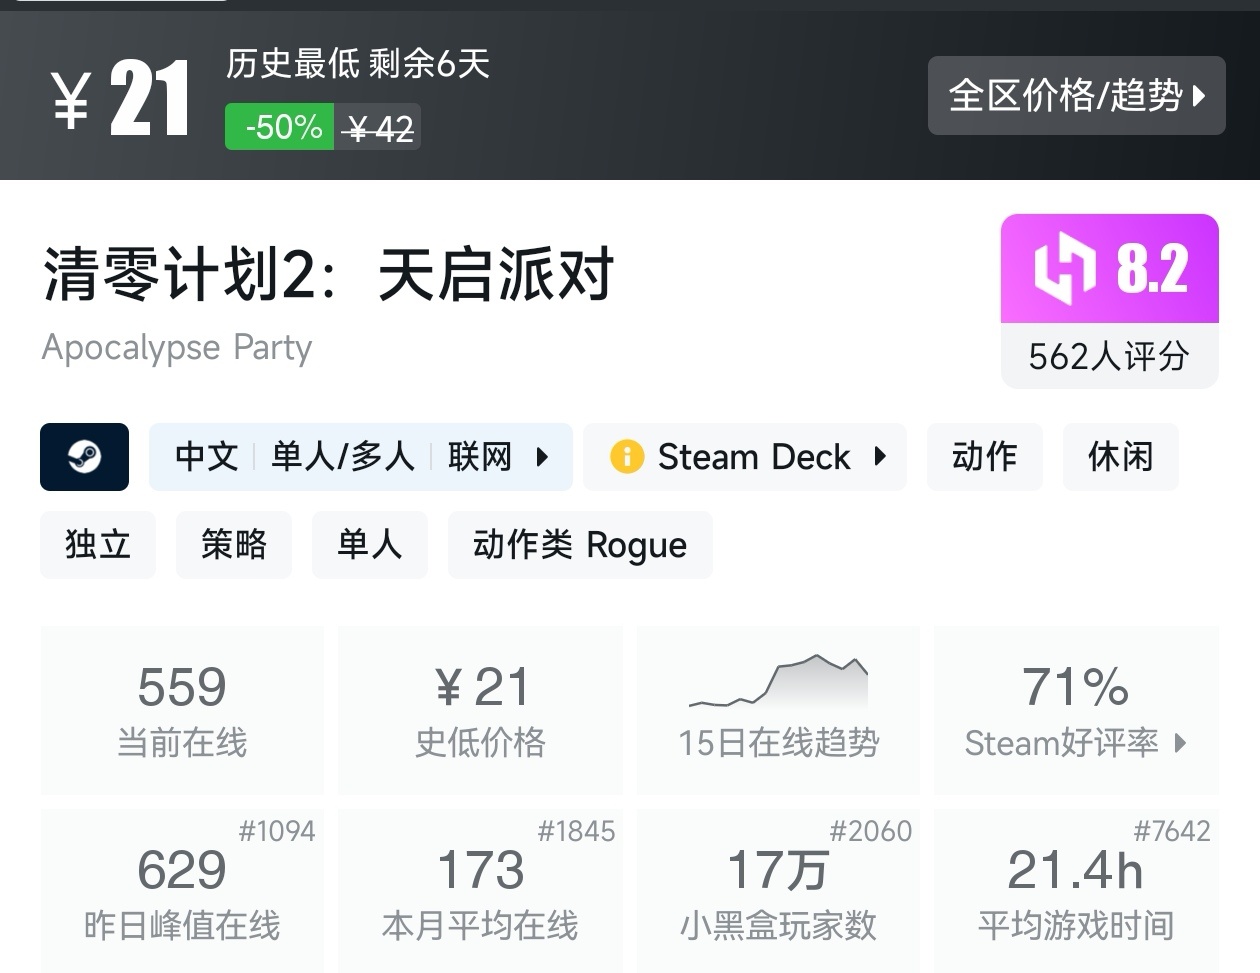Click the Steam Deck yellow info icon
The width and height of the screenshot is (1260, 973).
point(627,457)
